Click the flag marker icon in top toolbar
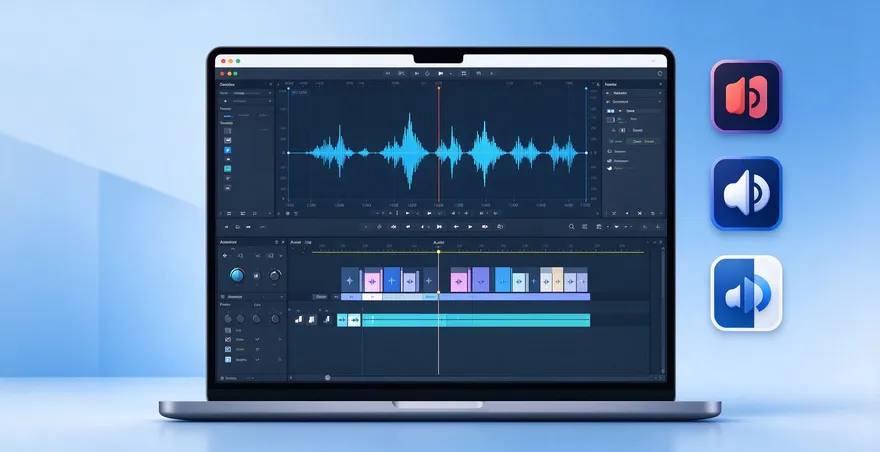This screenshot has width=880, height=452. tap(441, 74)
